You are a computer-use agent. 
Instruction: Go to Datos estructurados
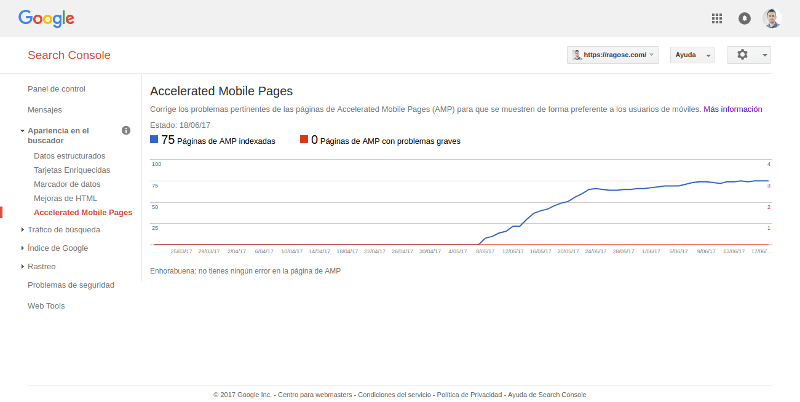point(69,156)
